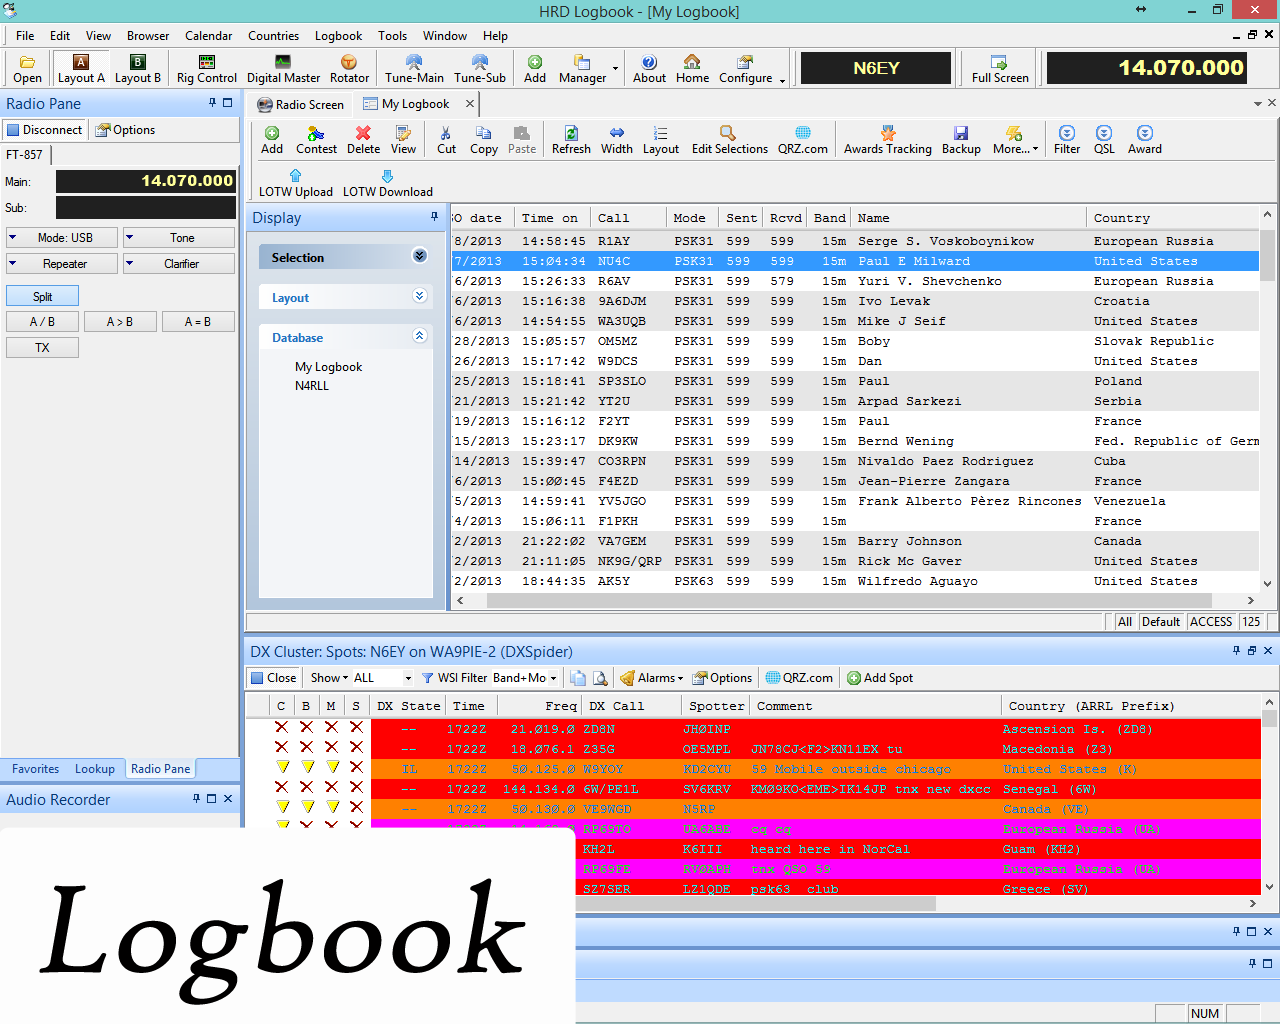
Task: Toggle the Split button in Radio Pane
Action: pos(42,296)
